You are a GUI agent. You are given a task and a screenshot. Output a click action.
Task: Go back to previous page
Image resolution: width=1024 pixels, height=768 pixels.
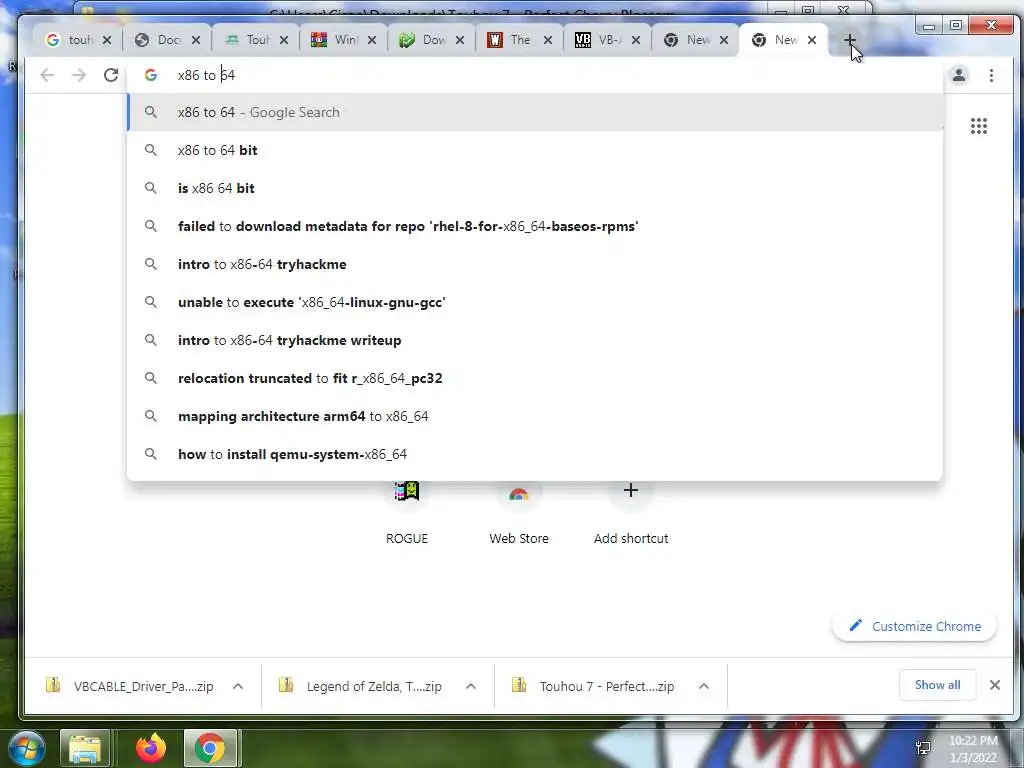[47, 75]
